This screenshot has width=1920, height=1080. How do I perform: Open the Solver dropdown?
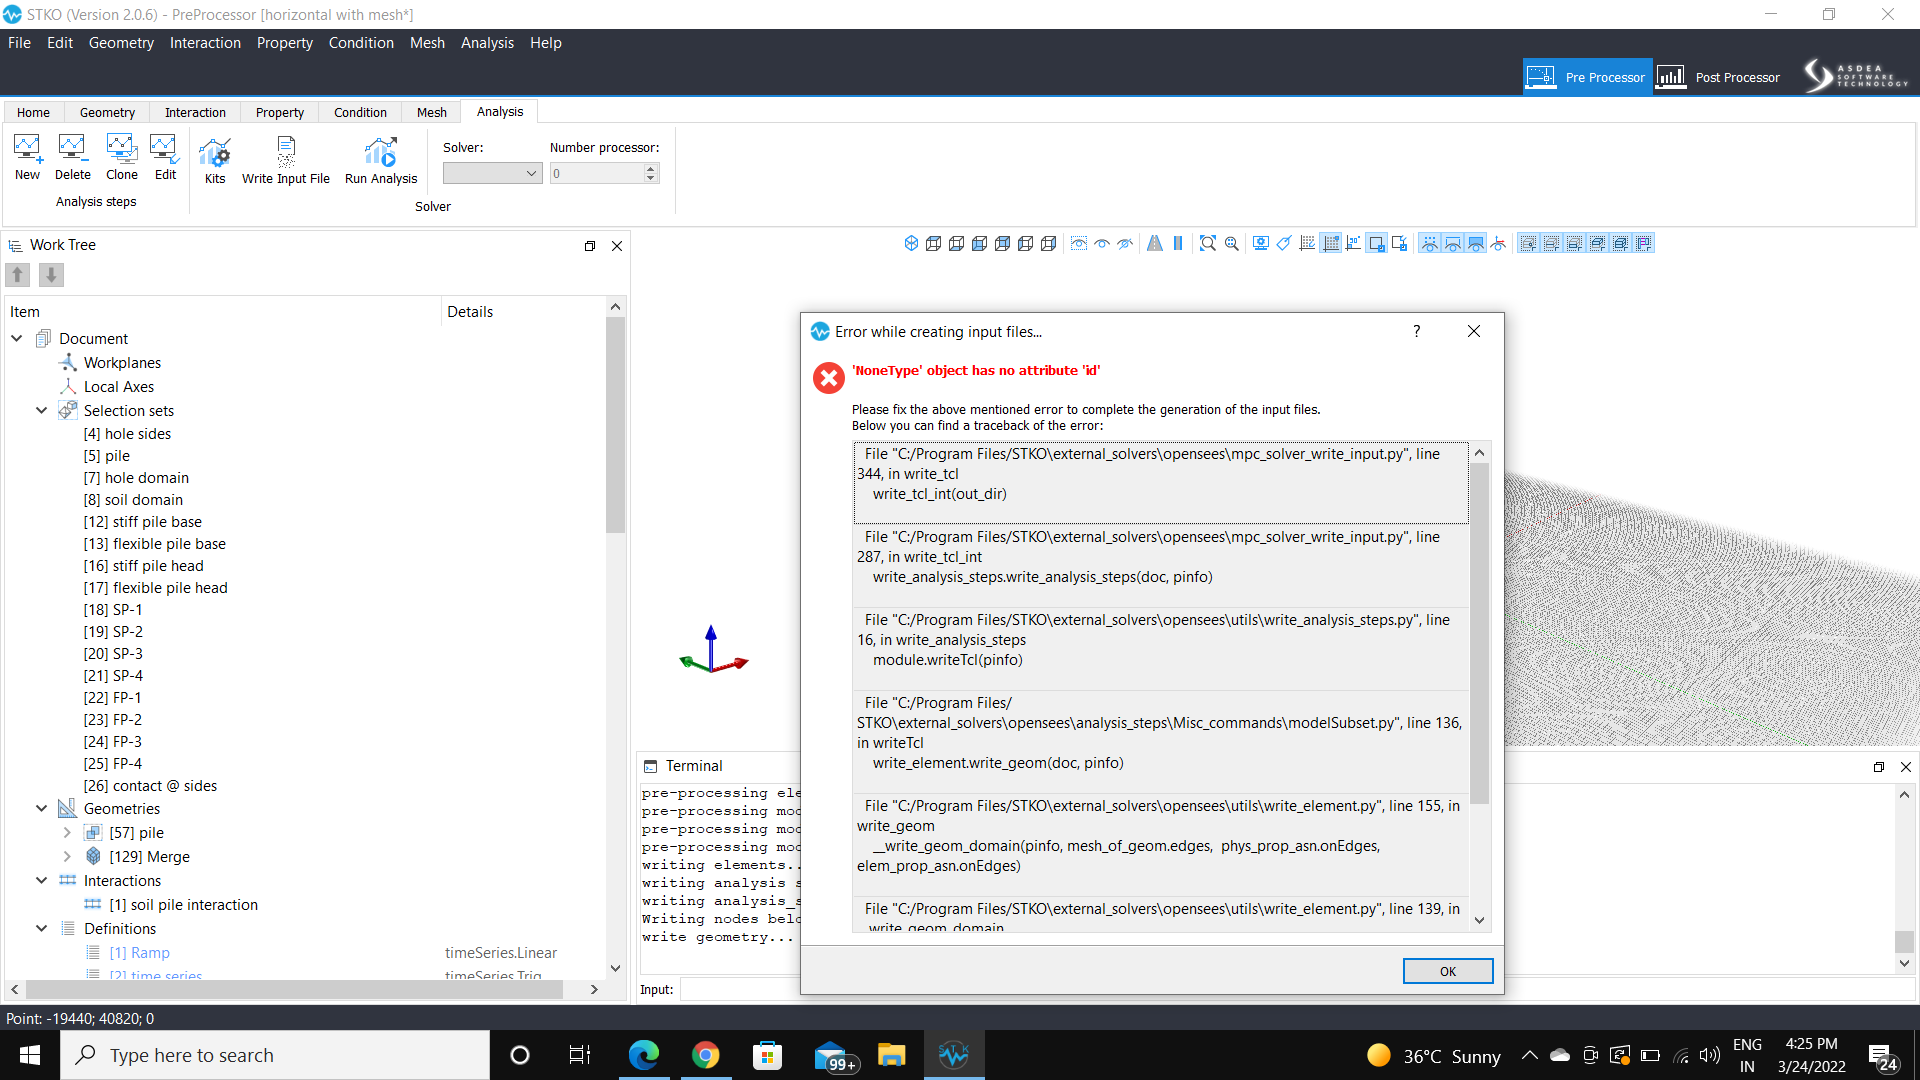[x=492, y=173]
